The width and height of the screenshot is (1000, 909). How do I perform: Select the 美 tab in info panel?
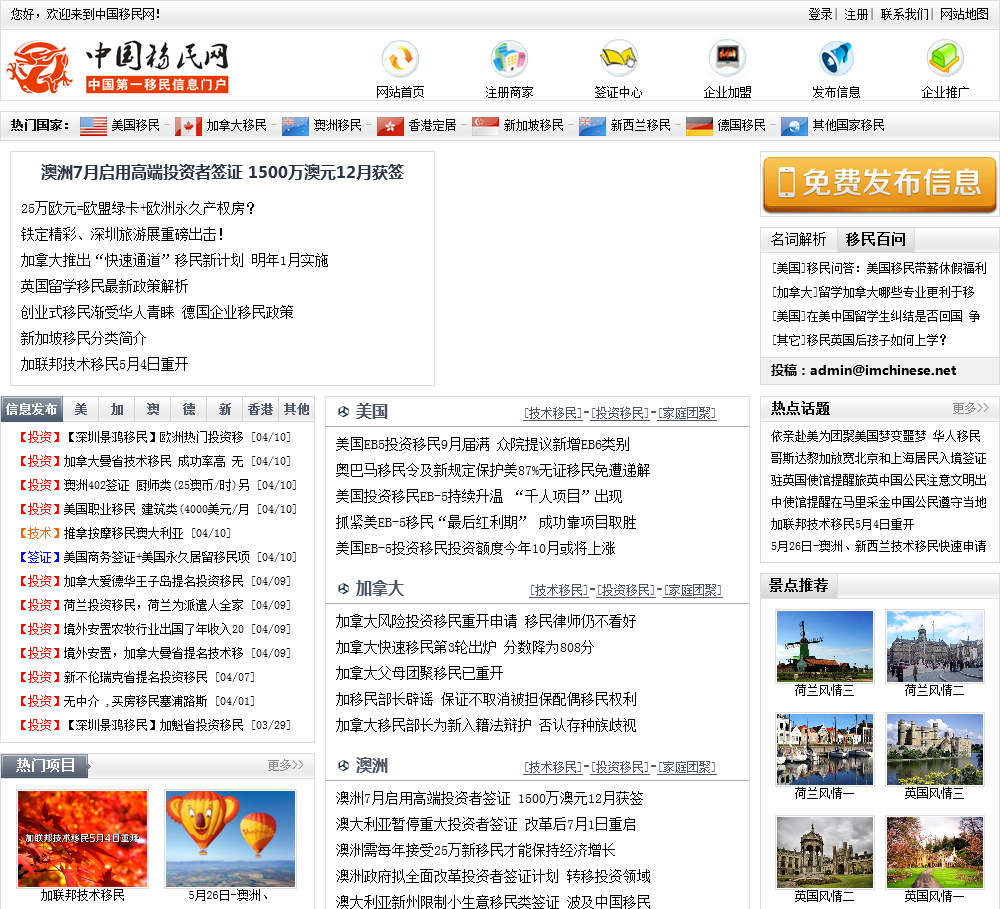(81, 409)
